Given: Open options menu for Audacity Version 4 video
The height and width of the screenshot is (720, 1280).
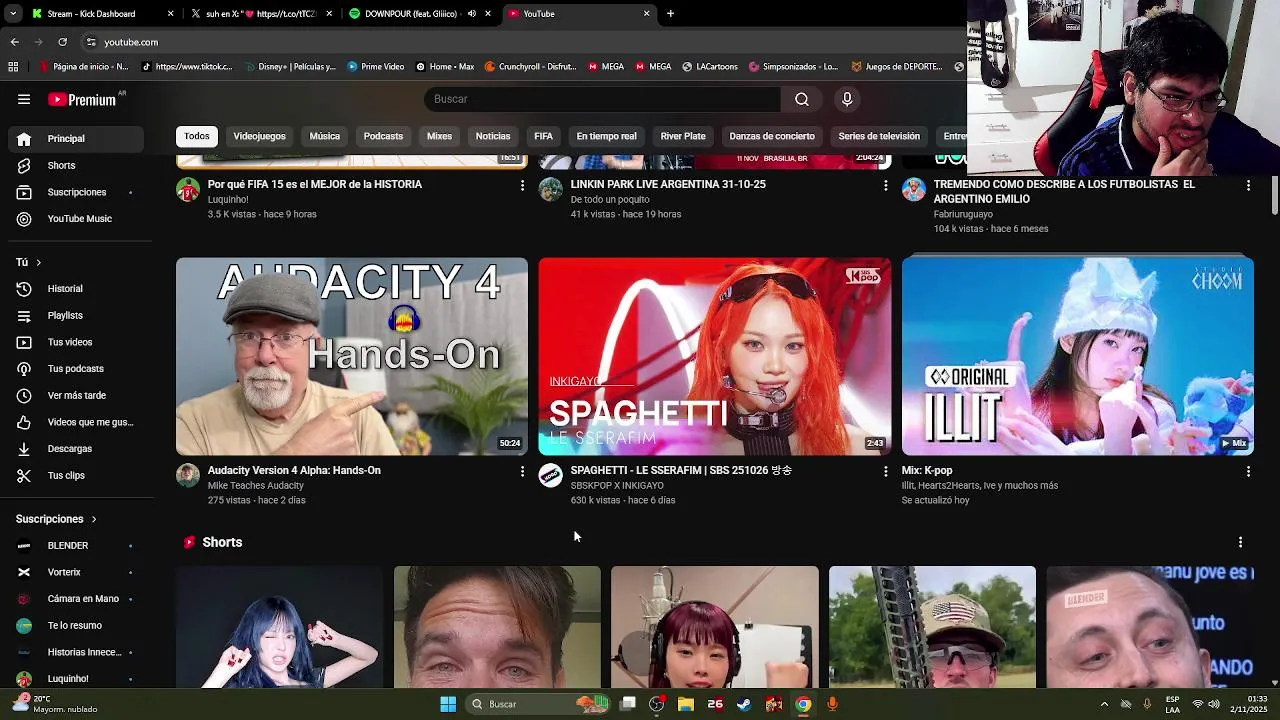Looking at the screenshot, I should pos(522,471).
